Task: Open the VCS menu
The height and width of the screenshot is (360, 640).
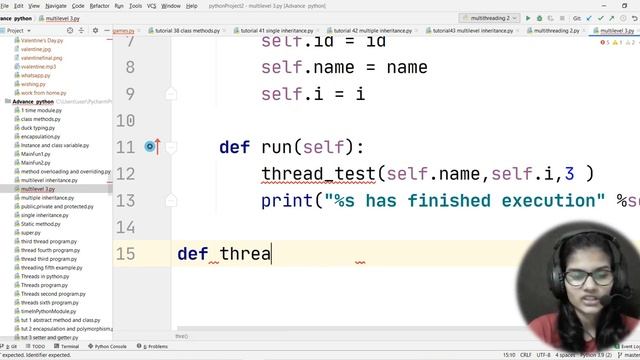Action: point(151,6)
